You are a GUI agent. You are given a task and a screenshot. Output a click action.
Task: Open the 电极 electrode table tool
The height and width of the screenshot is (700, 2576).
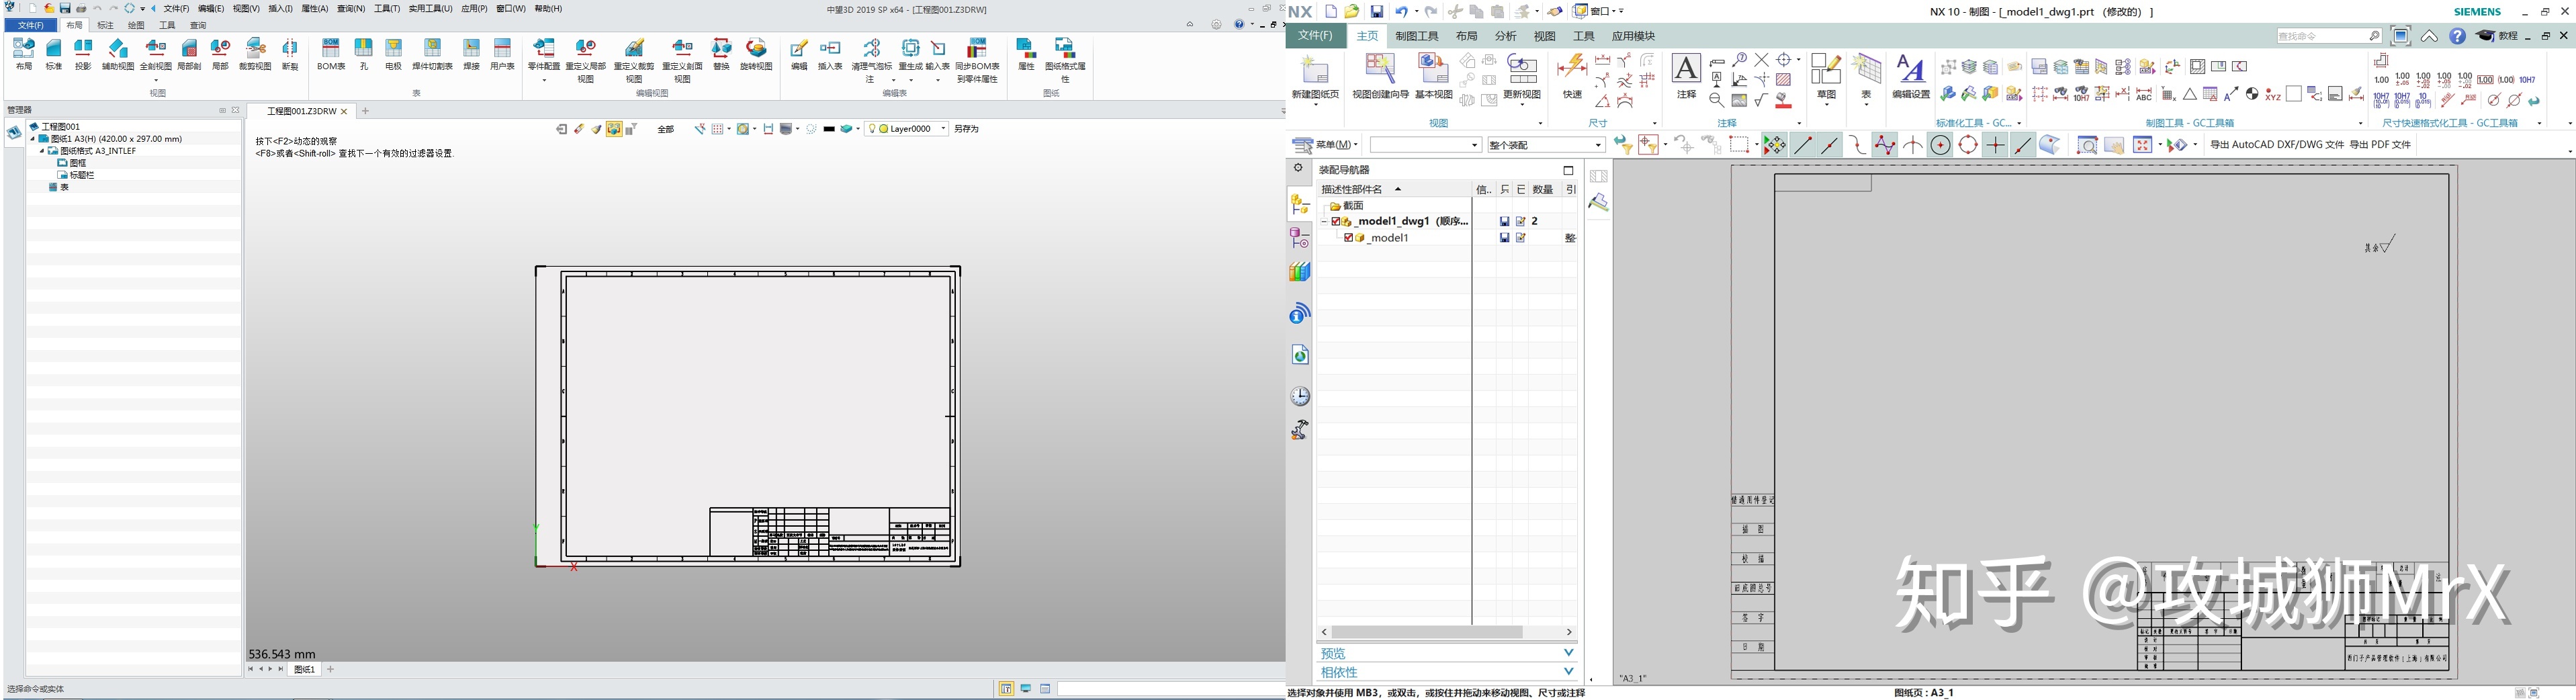[x=393, y=54]
